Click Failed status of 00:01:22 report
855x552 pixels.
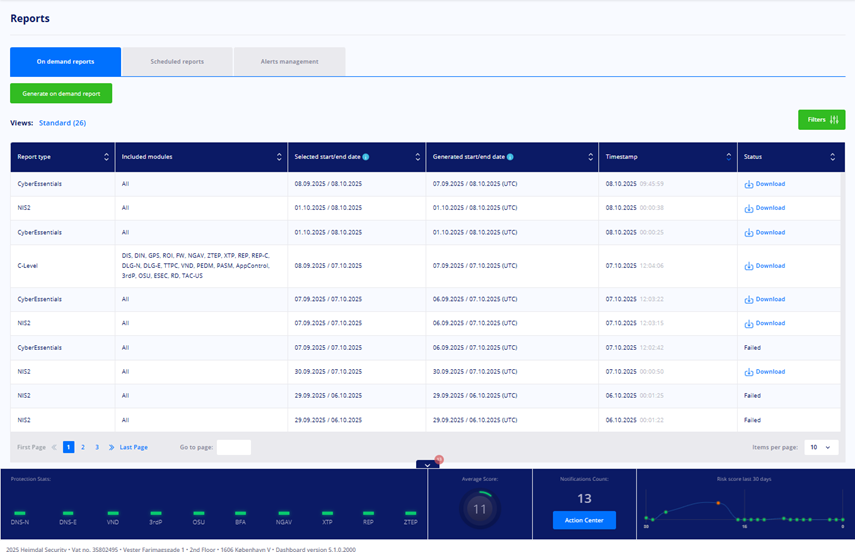(x=752, y=421)
